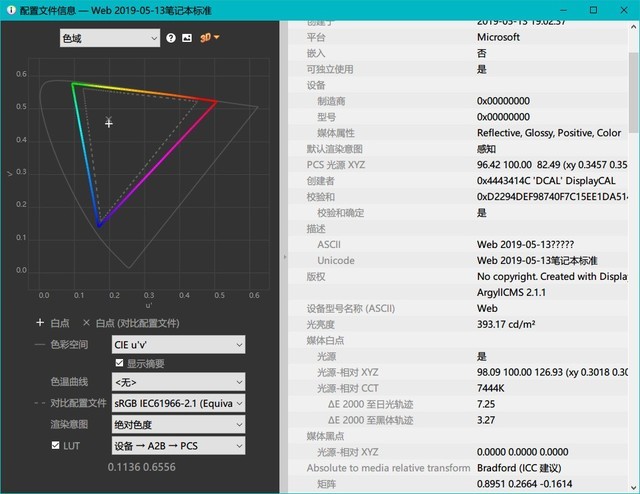The height and width of the screenshot is (494, 640).
Task: Click the plus marker beside 白点 legend
Action: click(39, 323)
